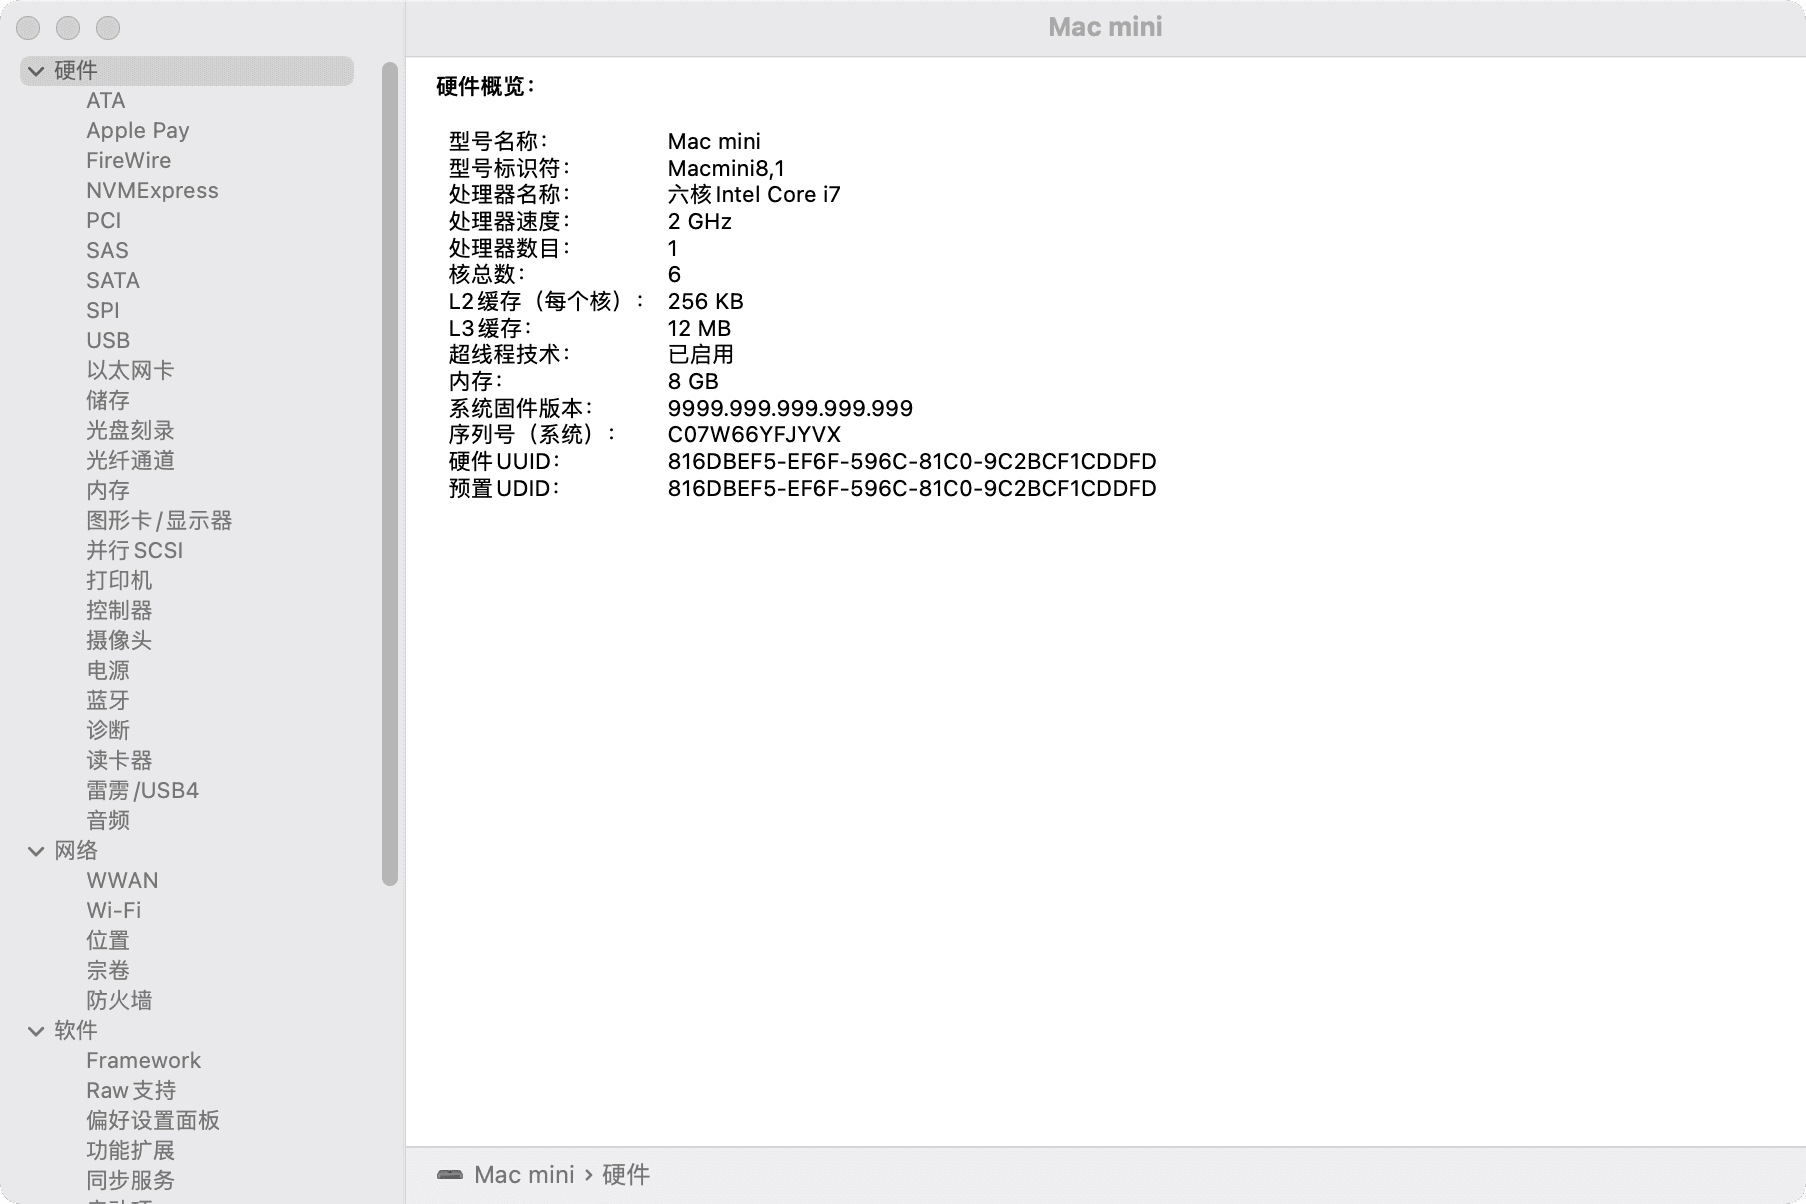Select SPI in the sidebar
Viewport: 1806px width, 1204px height.
102,311
